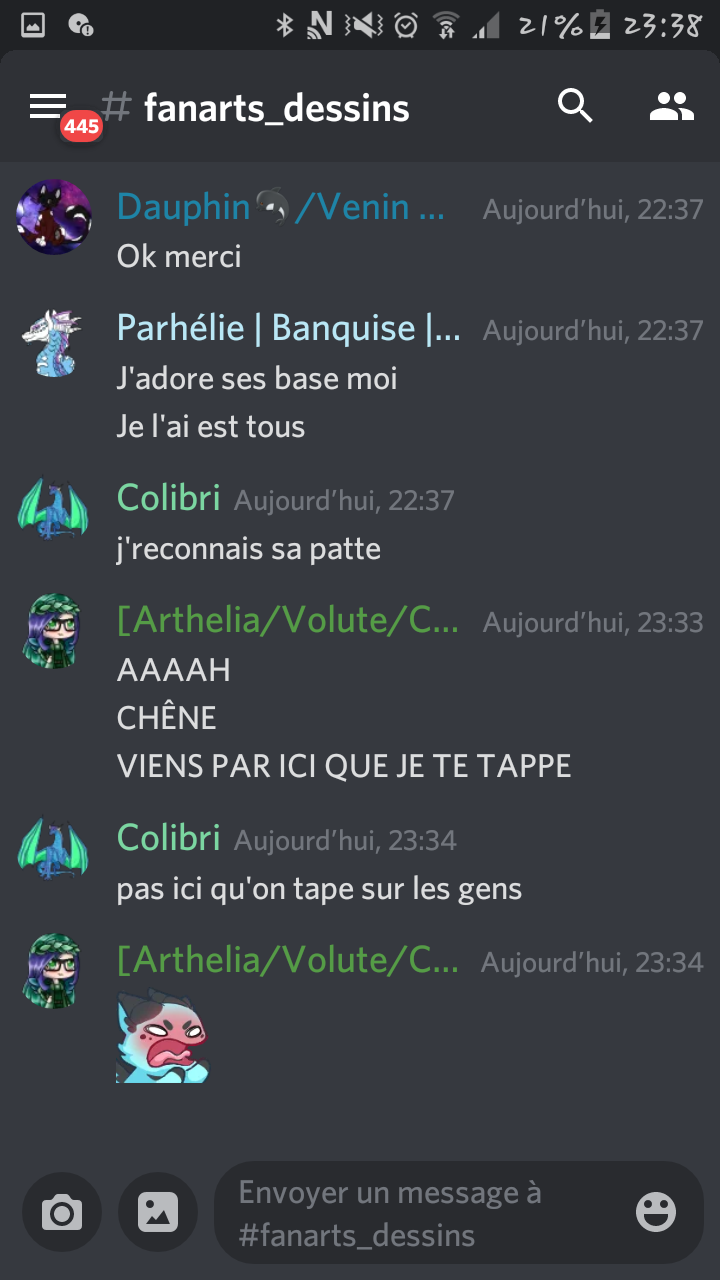Tap Arthelia's avatar on the 23:33 message
The width and height of the screenshot is (720, 1280).
pos(54,631)
